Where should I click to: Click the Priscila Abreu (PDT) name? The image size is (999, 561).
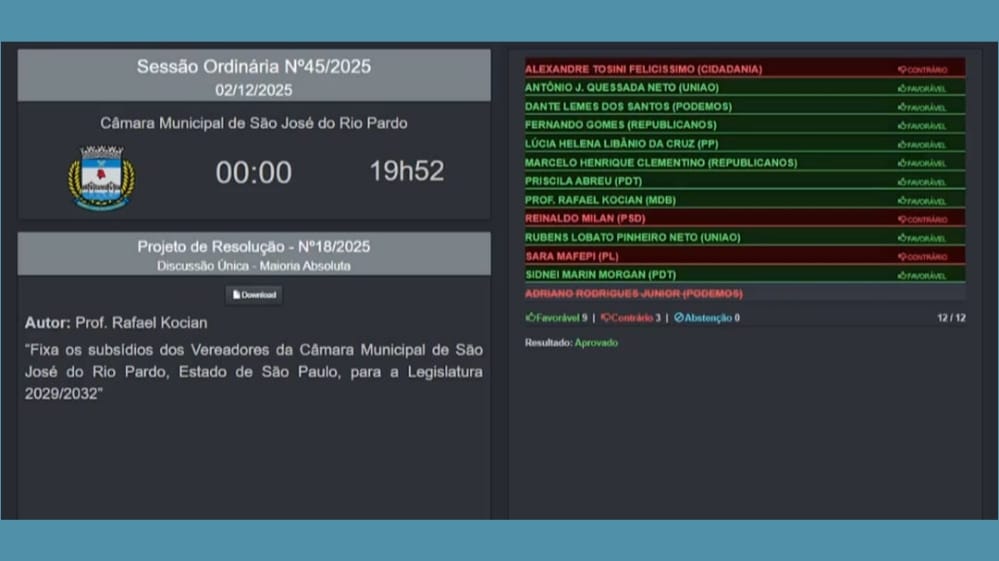[x=583, y=182]
